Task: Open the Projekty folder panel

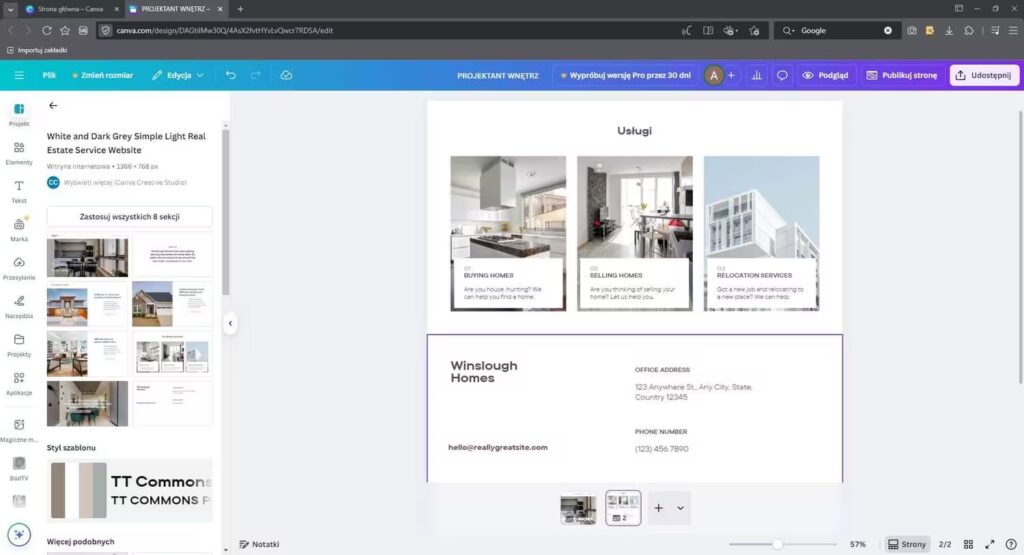Action: 19,345
